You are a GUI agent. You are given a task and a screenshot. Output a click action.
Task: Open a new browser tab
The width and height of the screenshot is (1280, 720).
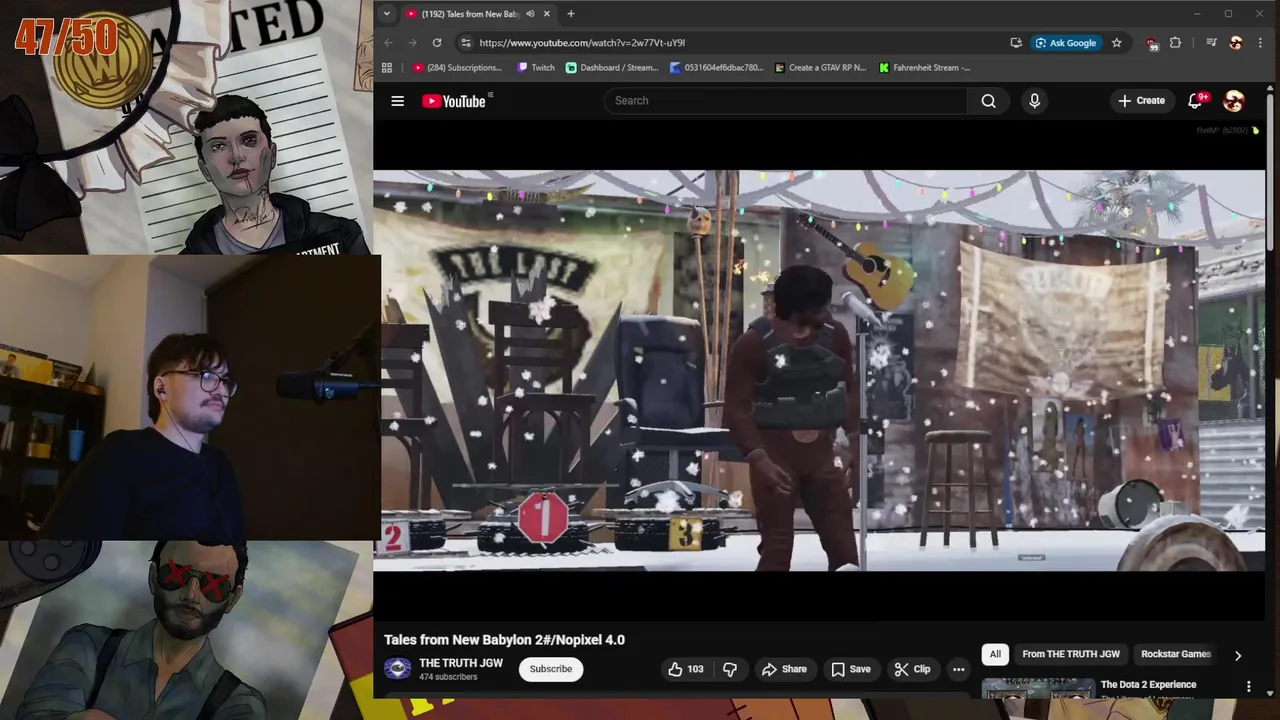click(x=571, y=14)
